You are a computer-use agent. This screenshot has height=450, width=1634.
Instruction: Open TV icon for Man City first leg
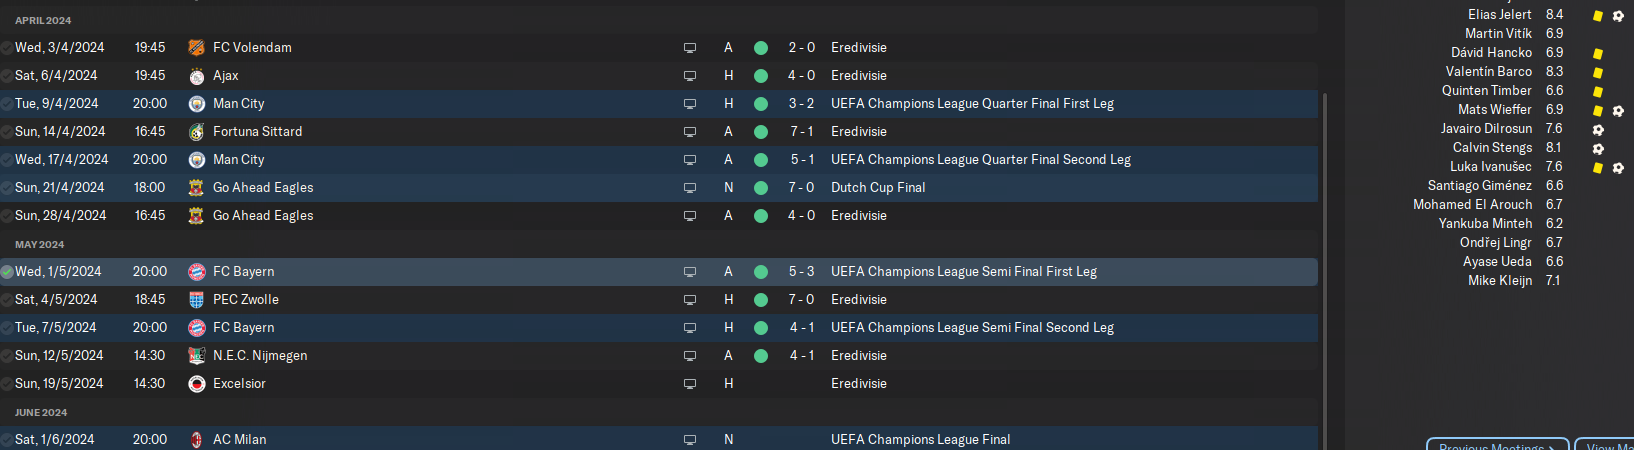click(x=690, y=104)
